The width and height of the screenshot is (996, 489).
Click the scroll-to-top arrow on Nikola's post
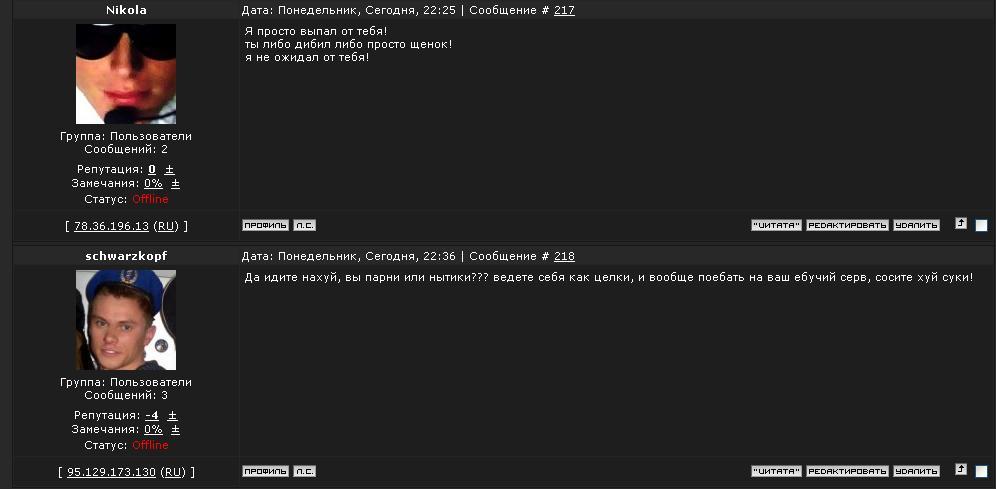[x=961, y=224]
